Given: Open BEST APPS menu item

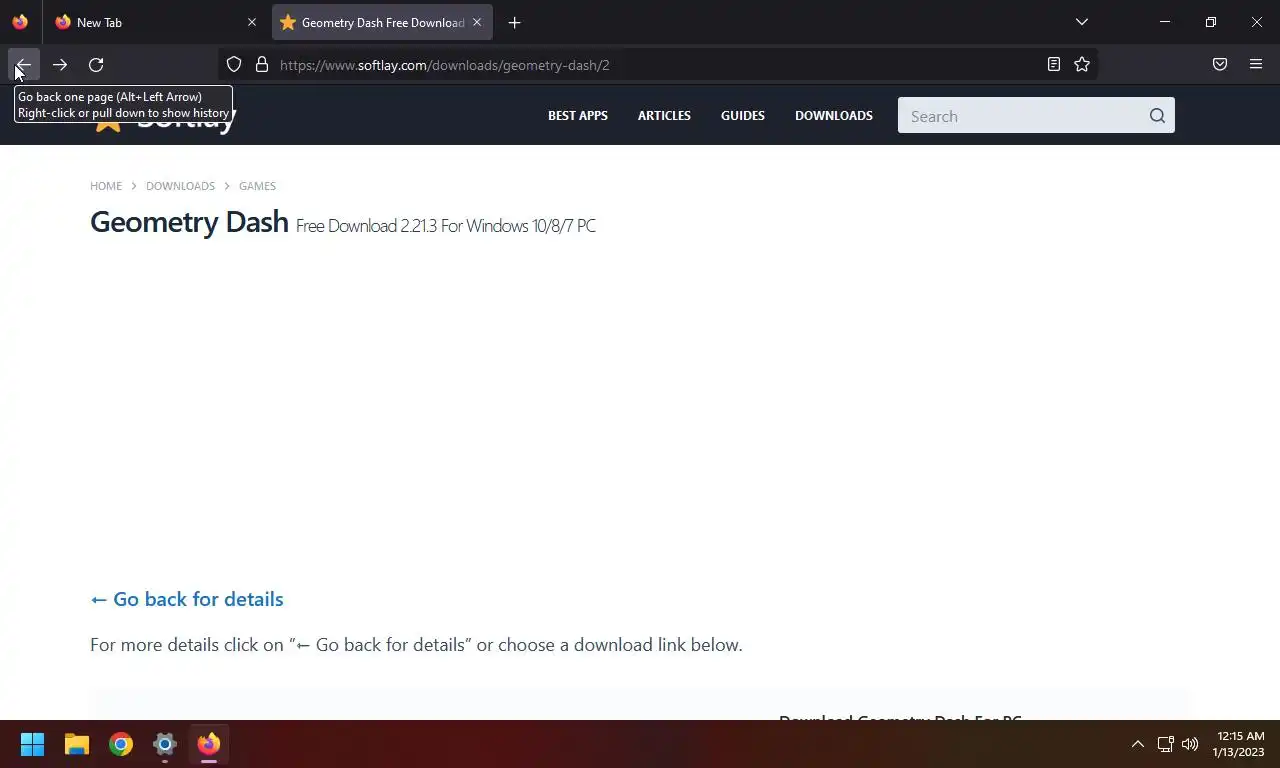Looking at the screenshot, I should click(578, 116).
